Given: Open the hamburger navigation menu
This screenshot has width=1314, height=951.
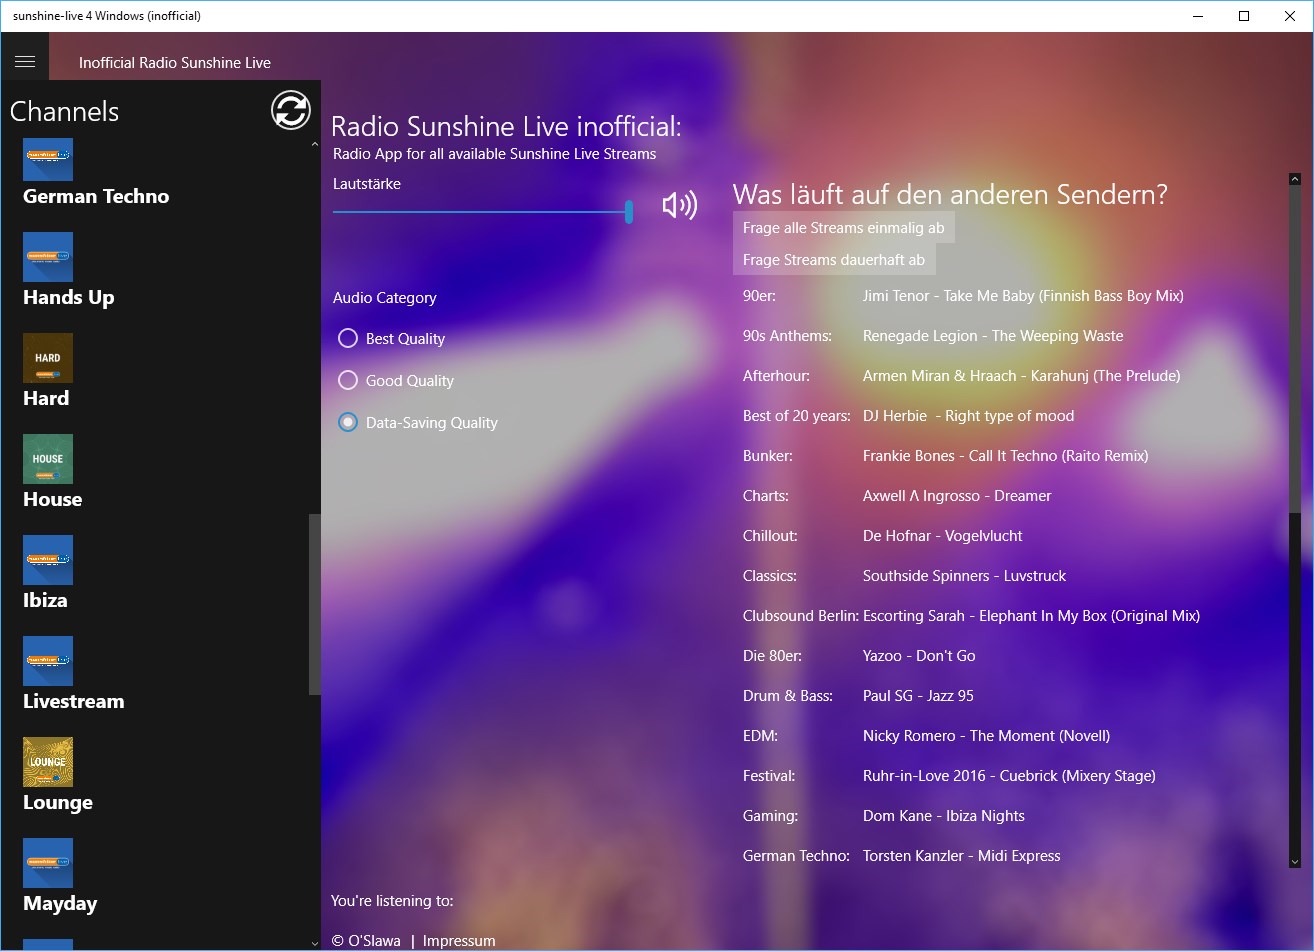Looking at the screenshot, I should point(25,62).
